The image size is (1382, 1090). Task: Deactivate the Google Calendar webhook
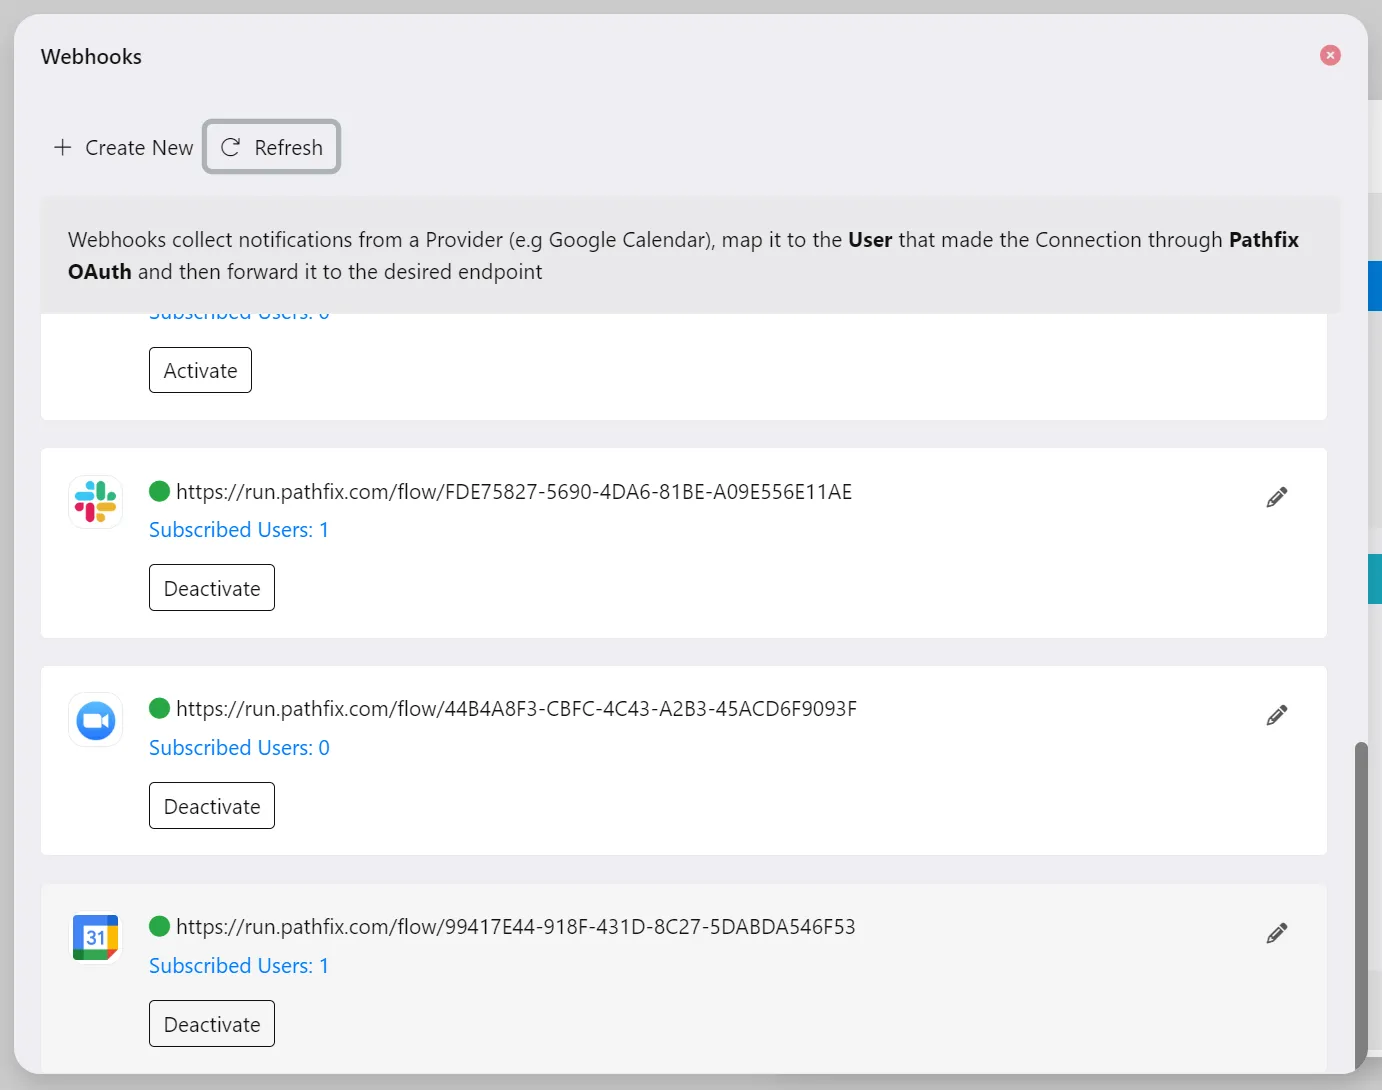[x=212, y=1024]
